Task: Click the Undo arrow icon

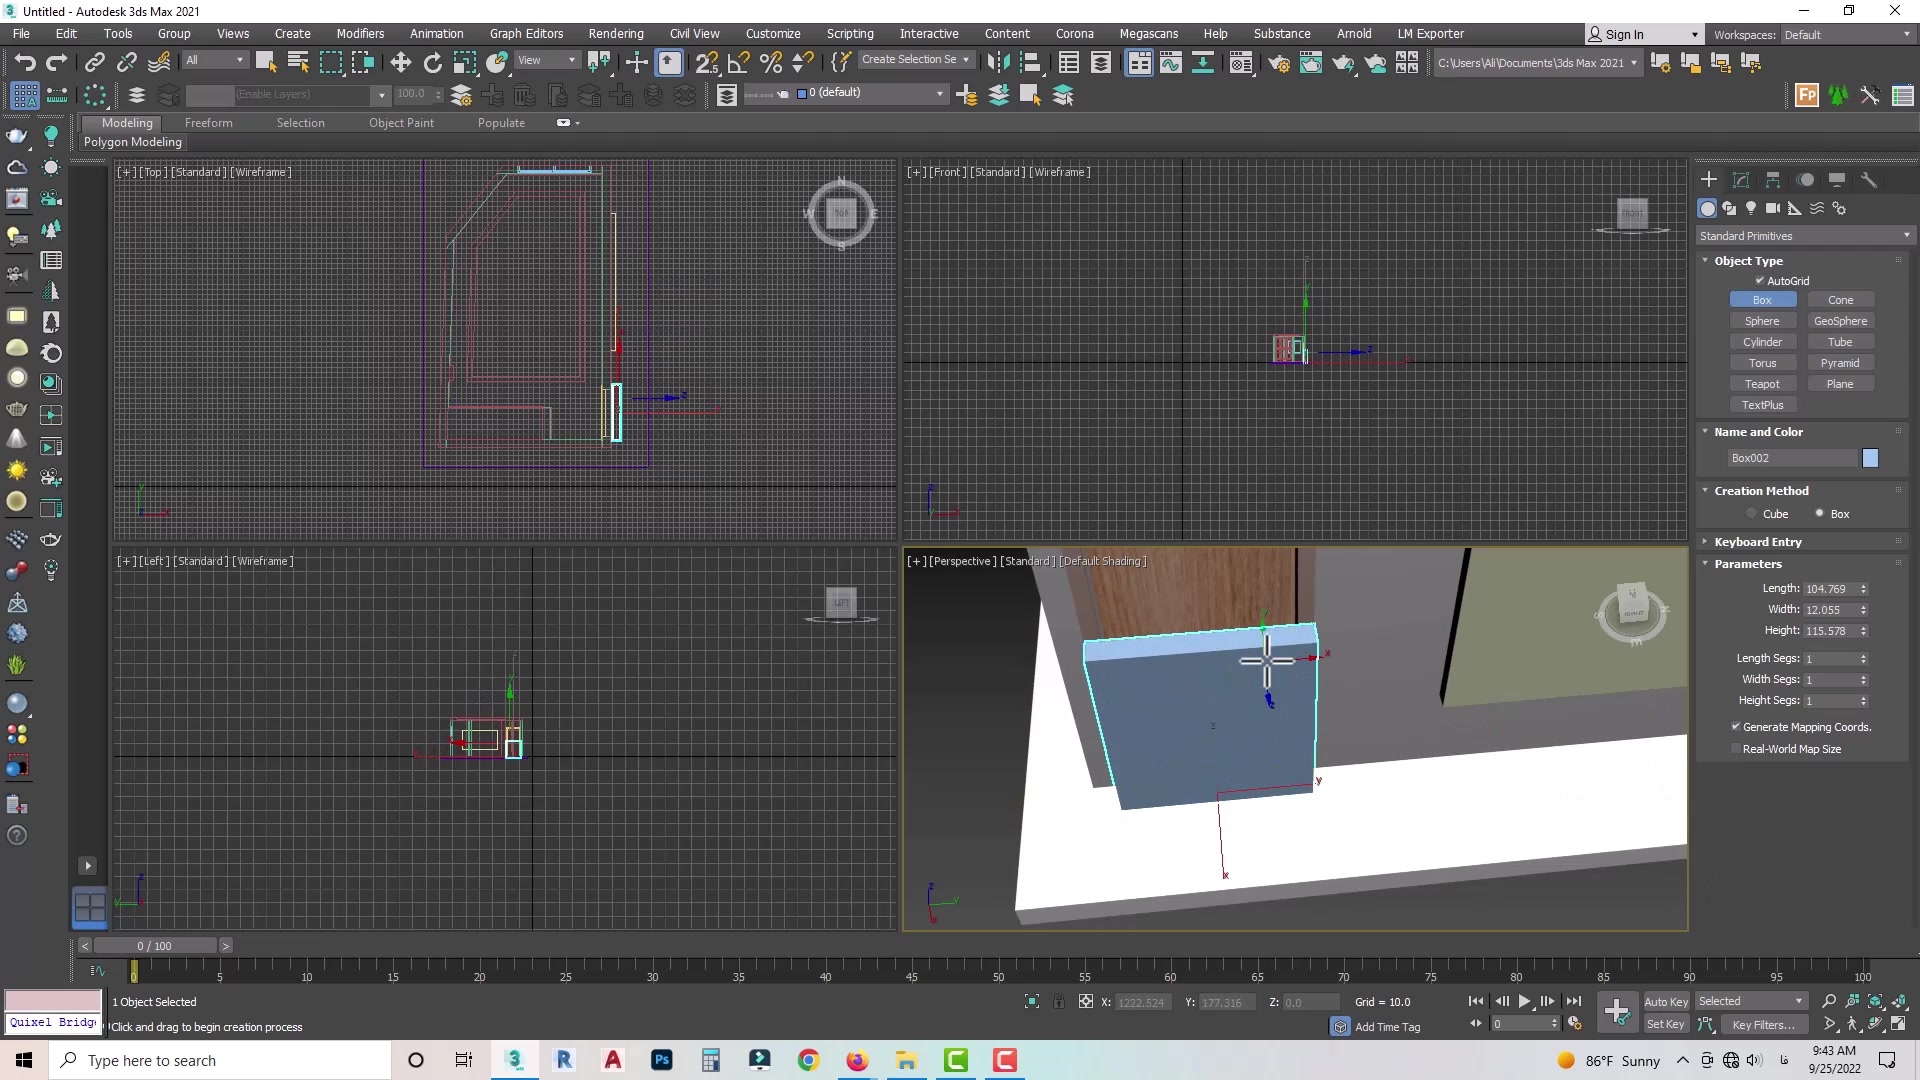Action: pyautogui.click(x=24, y=63)
